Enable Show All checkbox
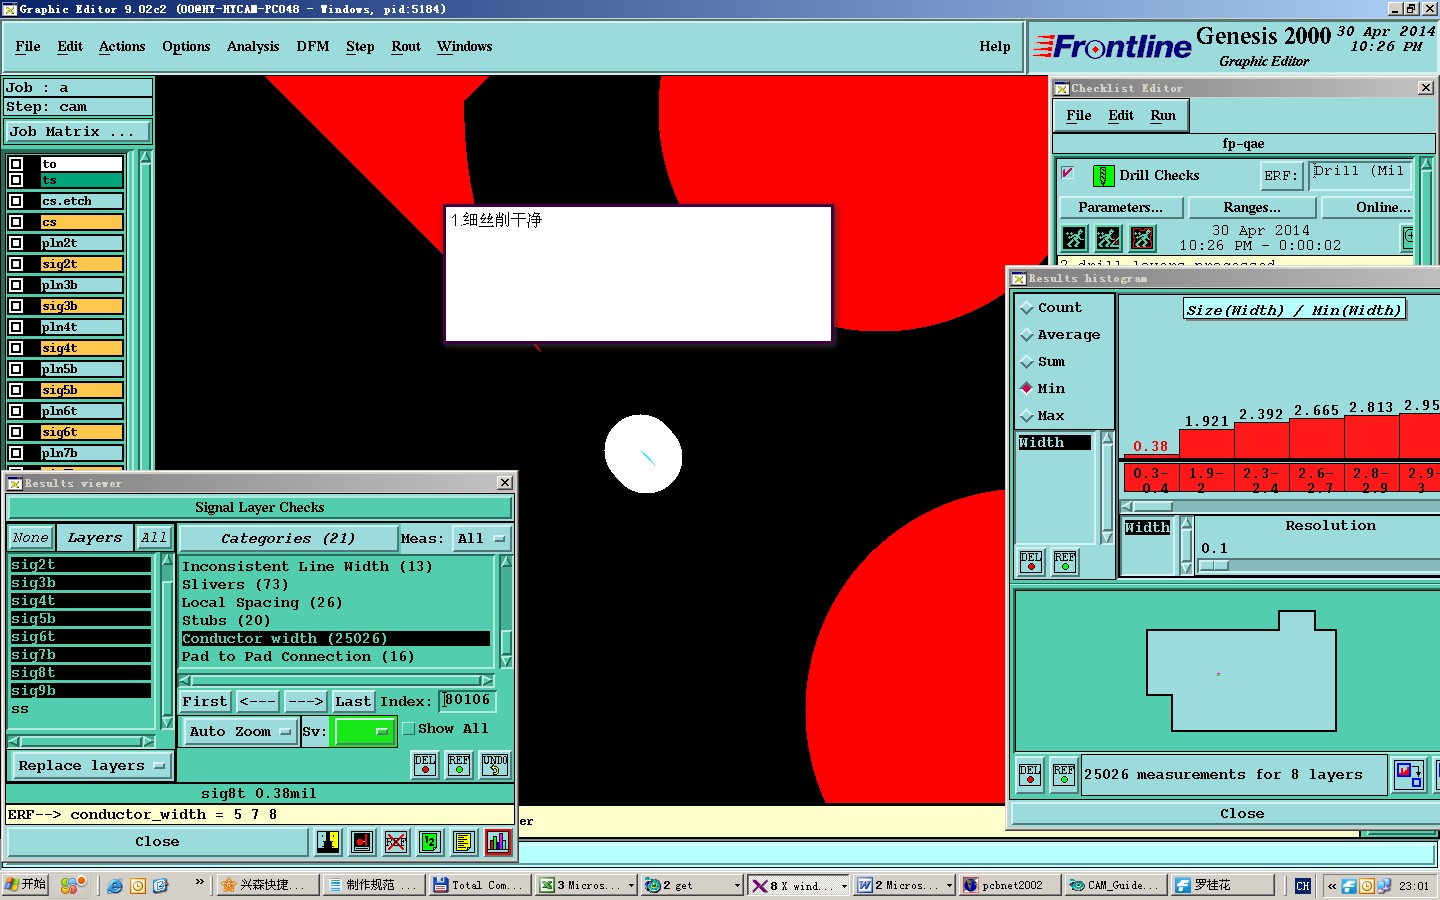 409,729
